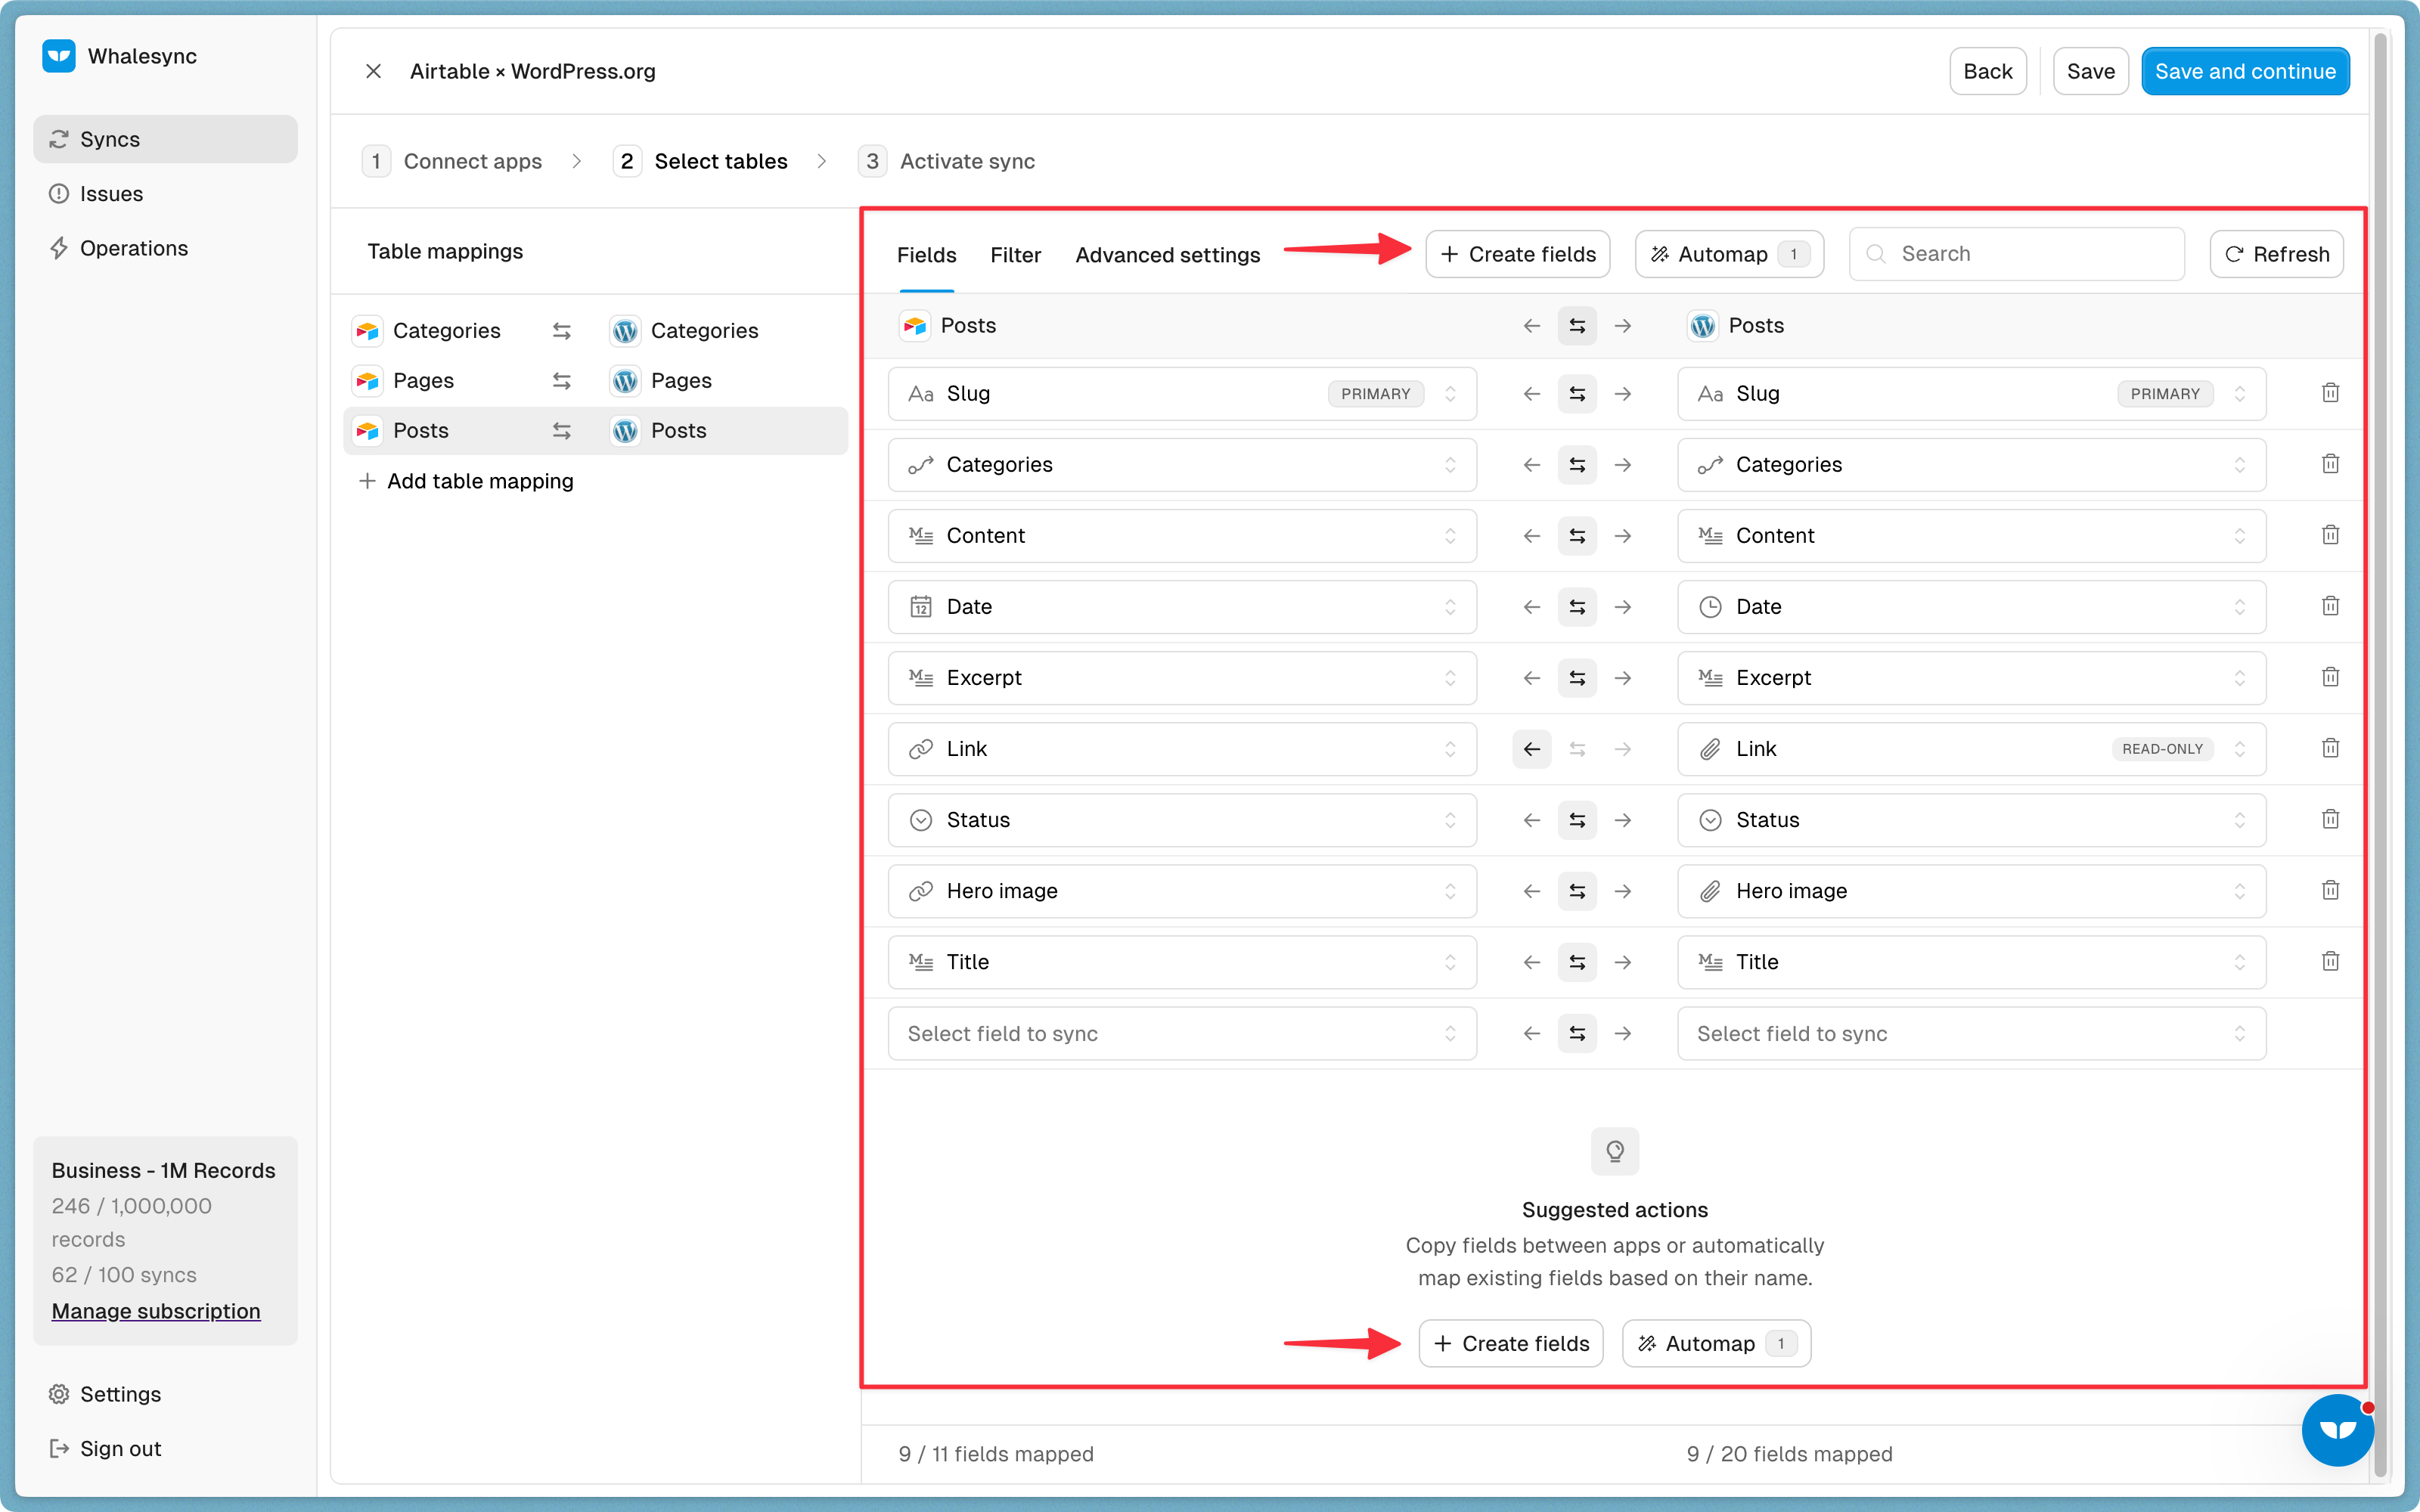
Task: Delete the Link field mapping
Action: click(x=2330, y=748)
